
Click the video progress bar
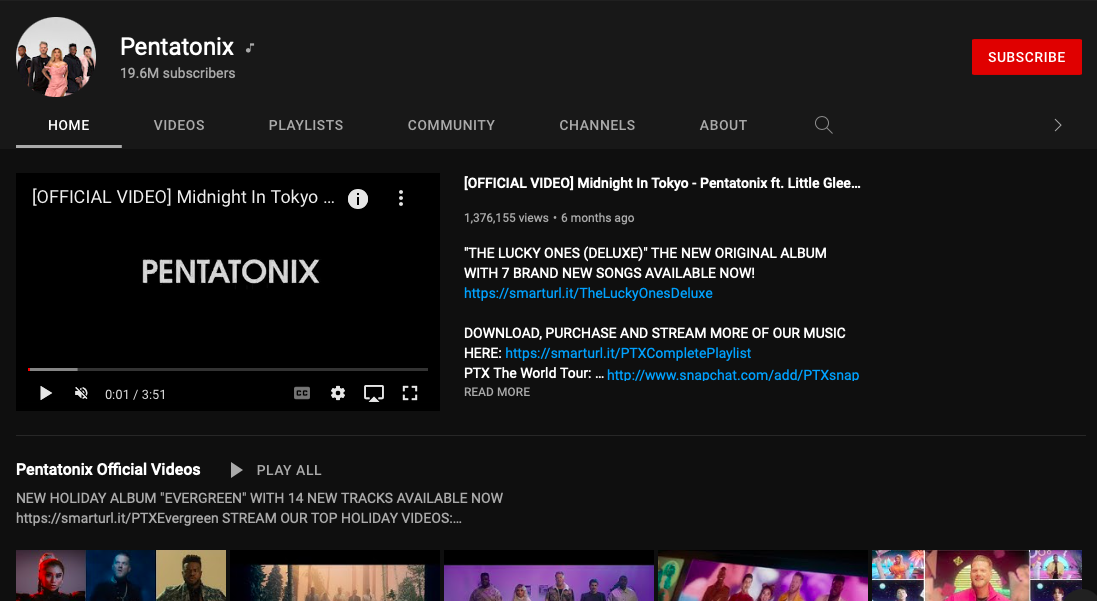tap(228, 369)
